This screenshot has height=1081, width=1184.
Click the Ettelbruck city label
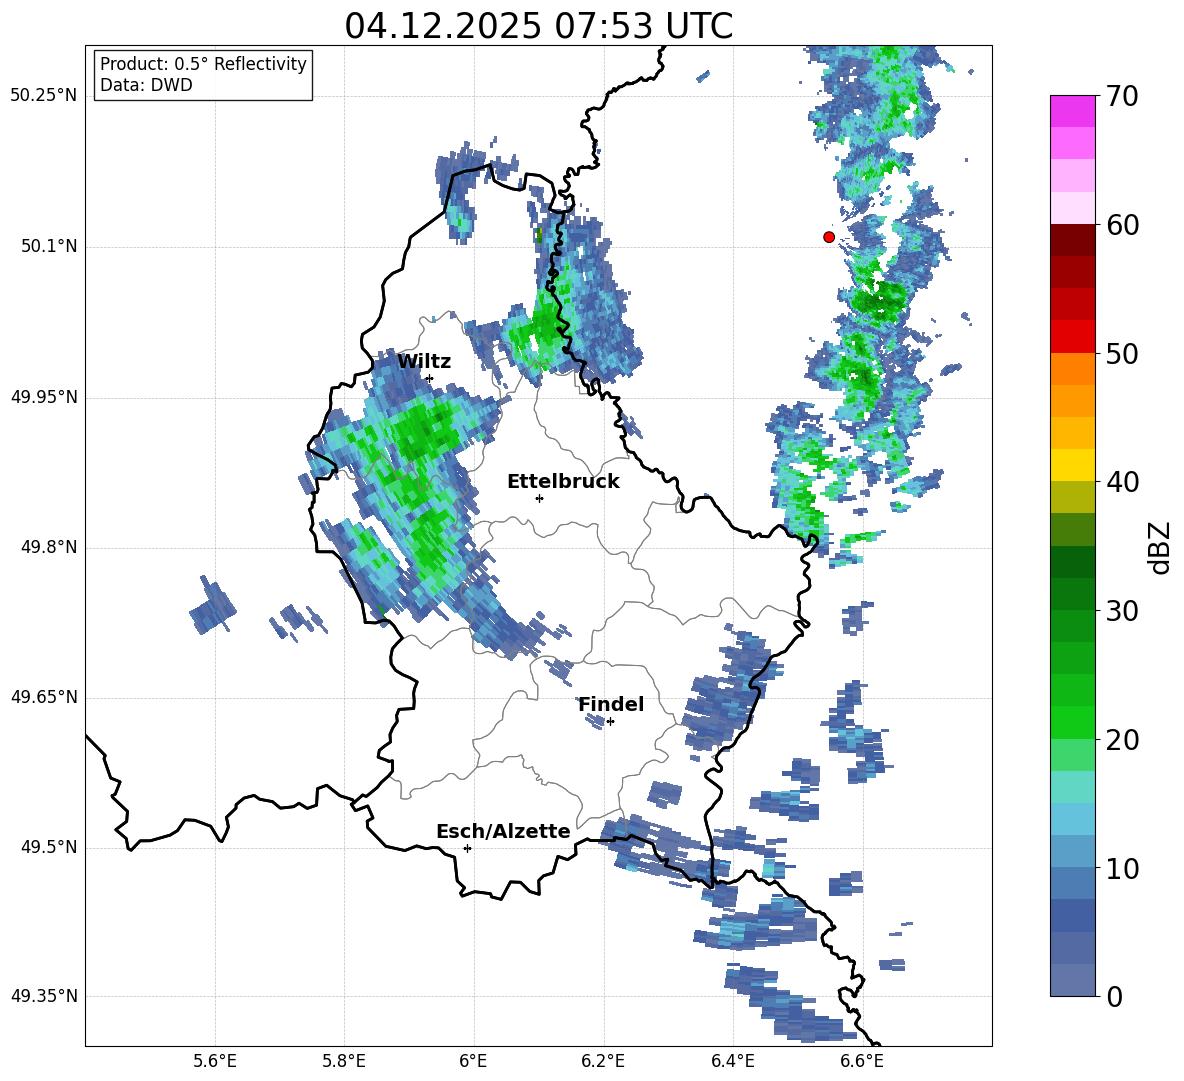coord(563,482)
